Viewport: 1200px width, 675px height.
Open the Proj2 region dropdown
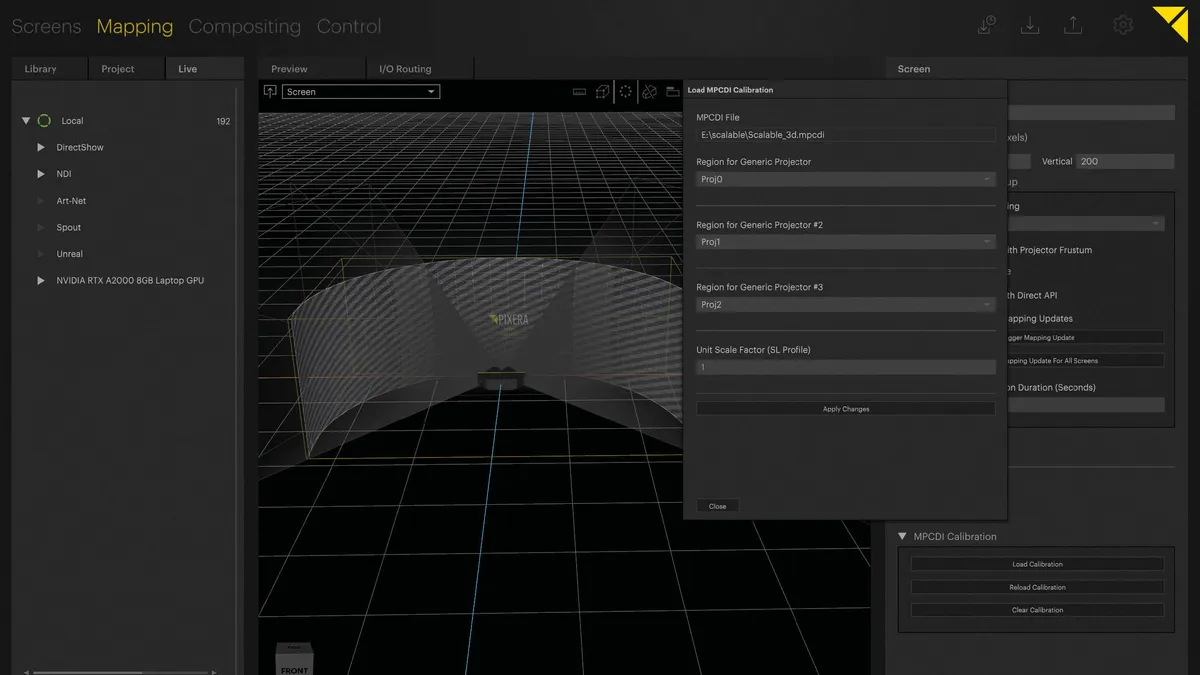point(846,305)
